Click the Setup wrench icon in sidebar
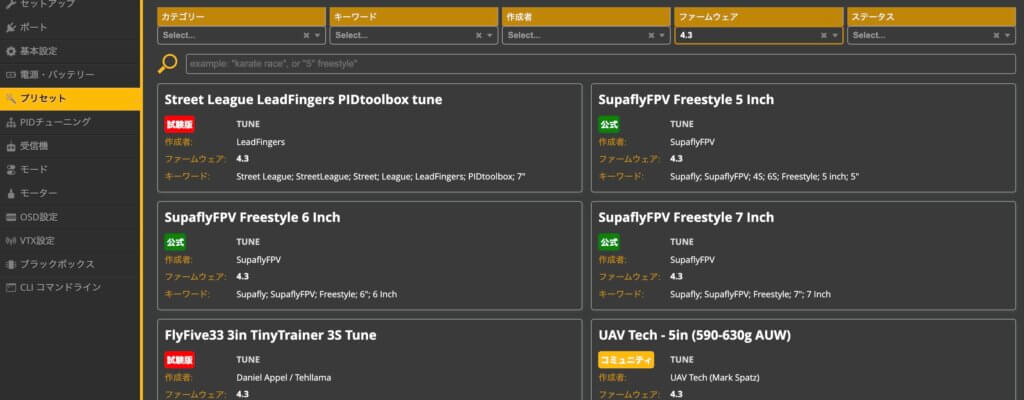 pos(10,4)
